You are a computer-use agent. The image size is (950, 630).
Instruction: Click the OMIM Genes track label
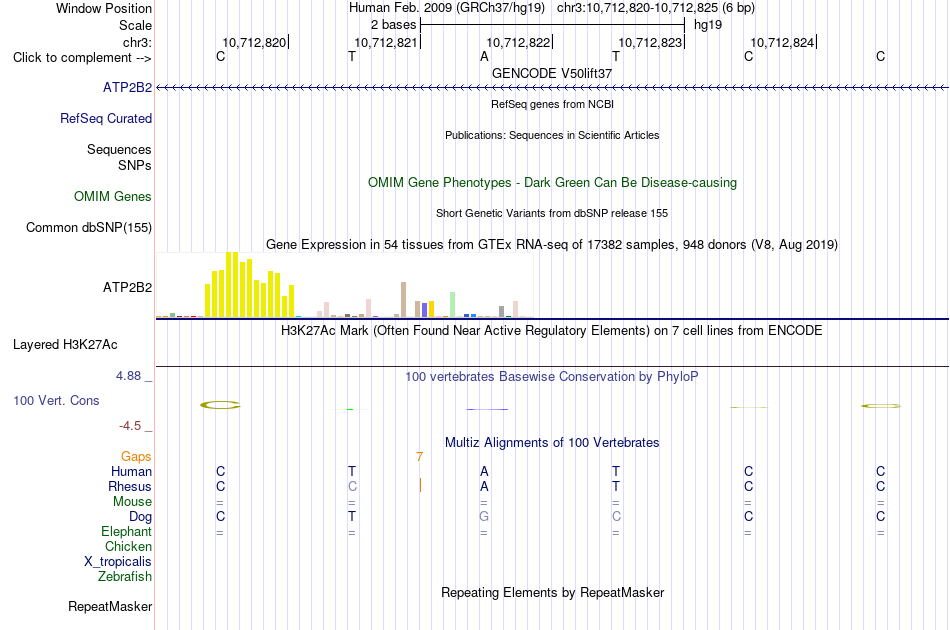coord(113,196)
